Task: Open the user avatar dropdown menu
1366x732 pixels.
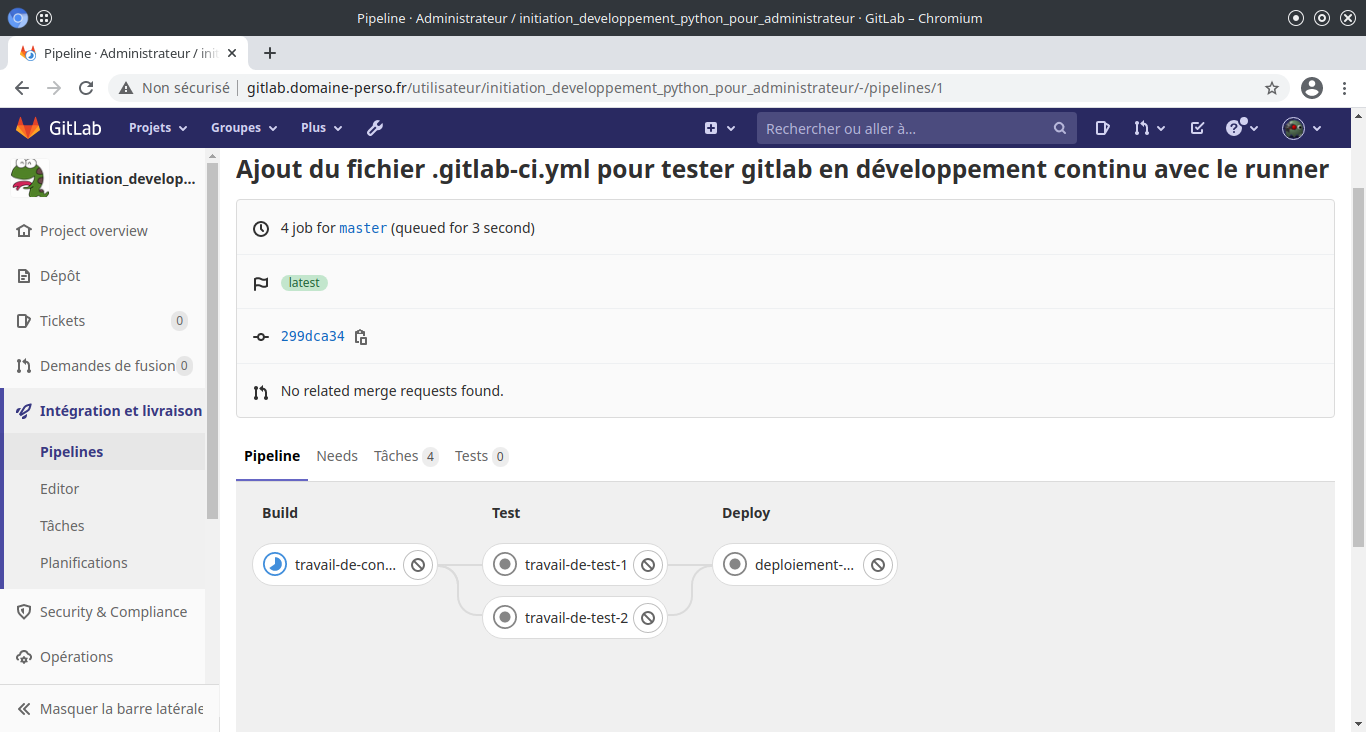Action: [1302, 128]
